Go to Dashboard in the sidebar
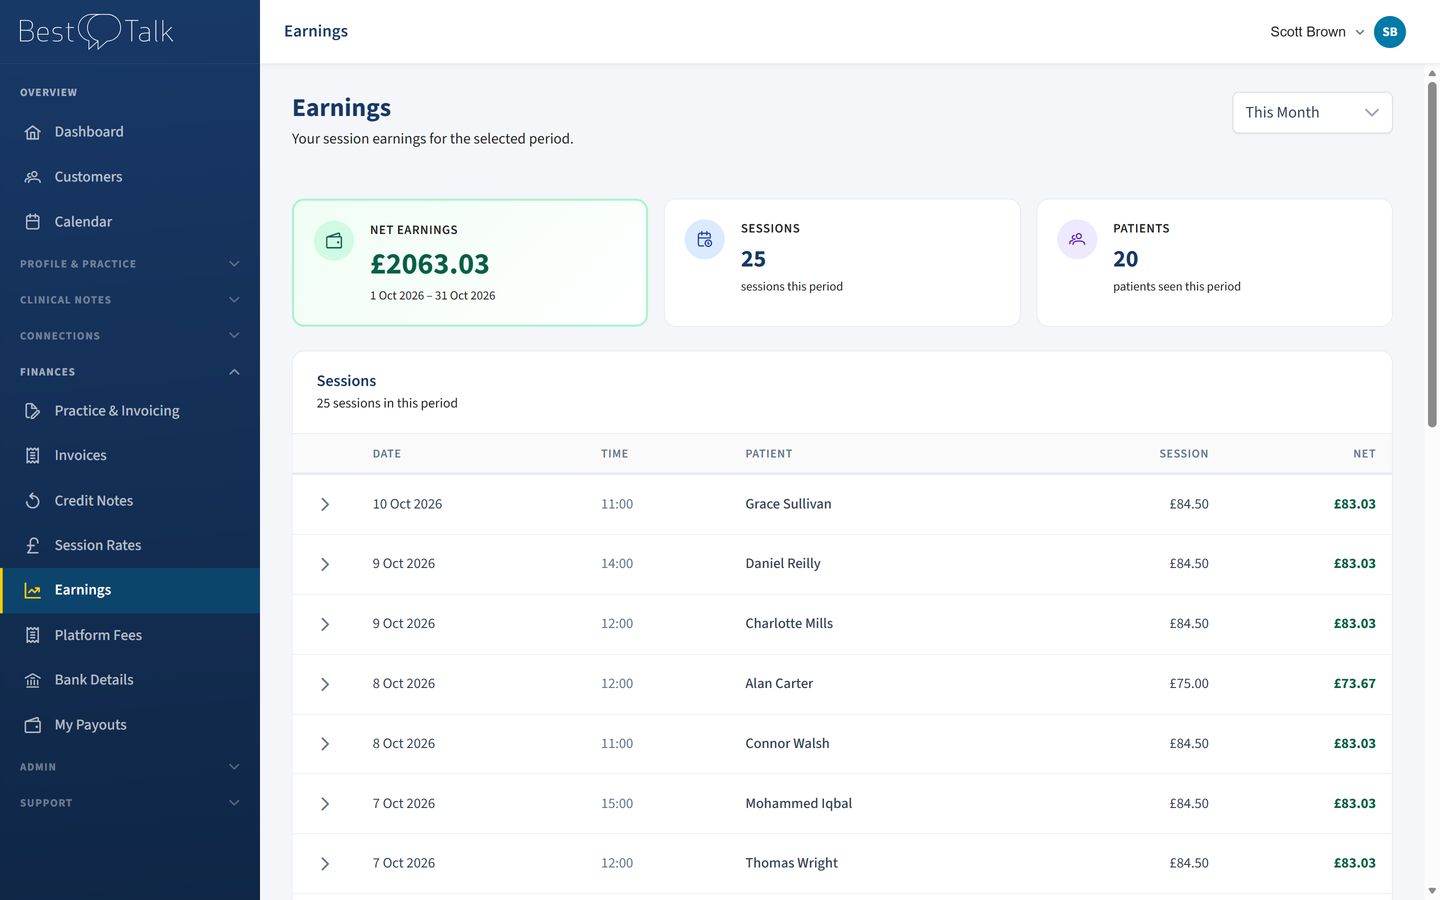The image size is (1440, 900). pos(130,132)
